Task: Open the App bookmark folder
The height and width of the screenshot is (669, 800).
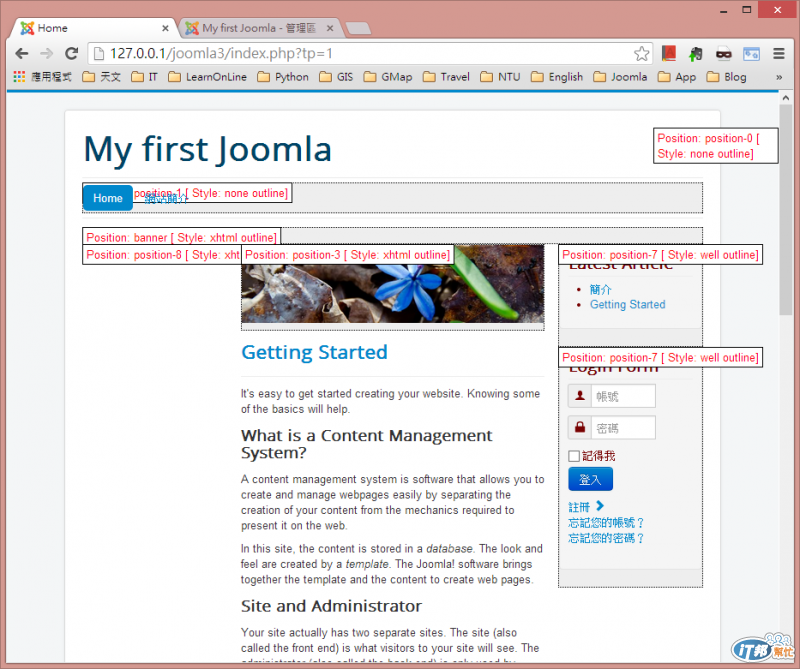Action: (x=677, y=77)
